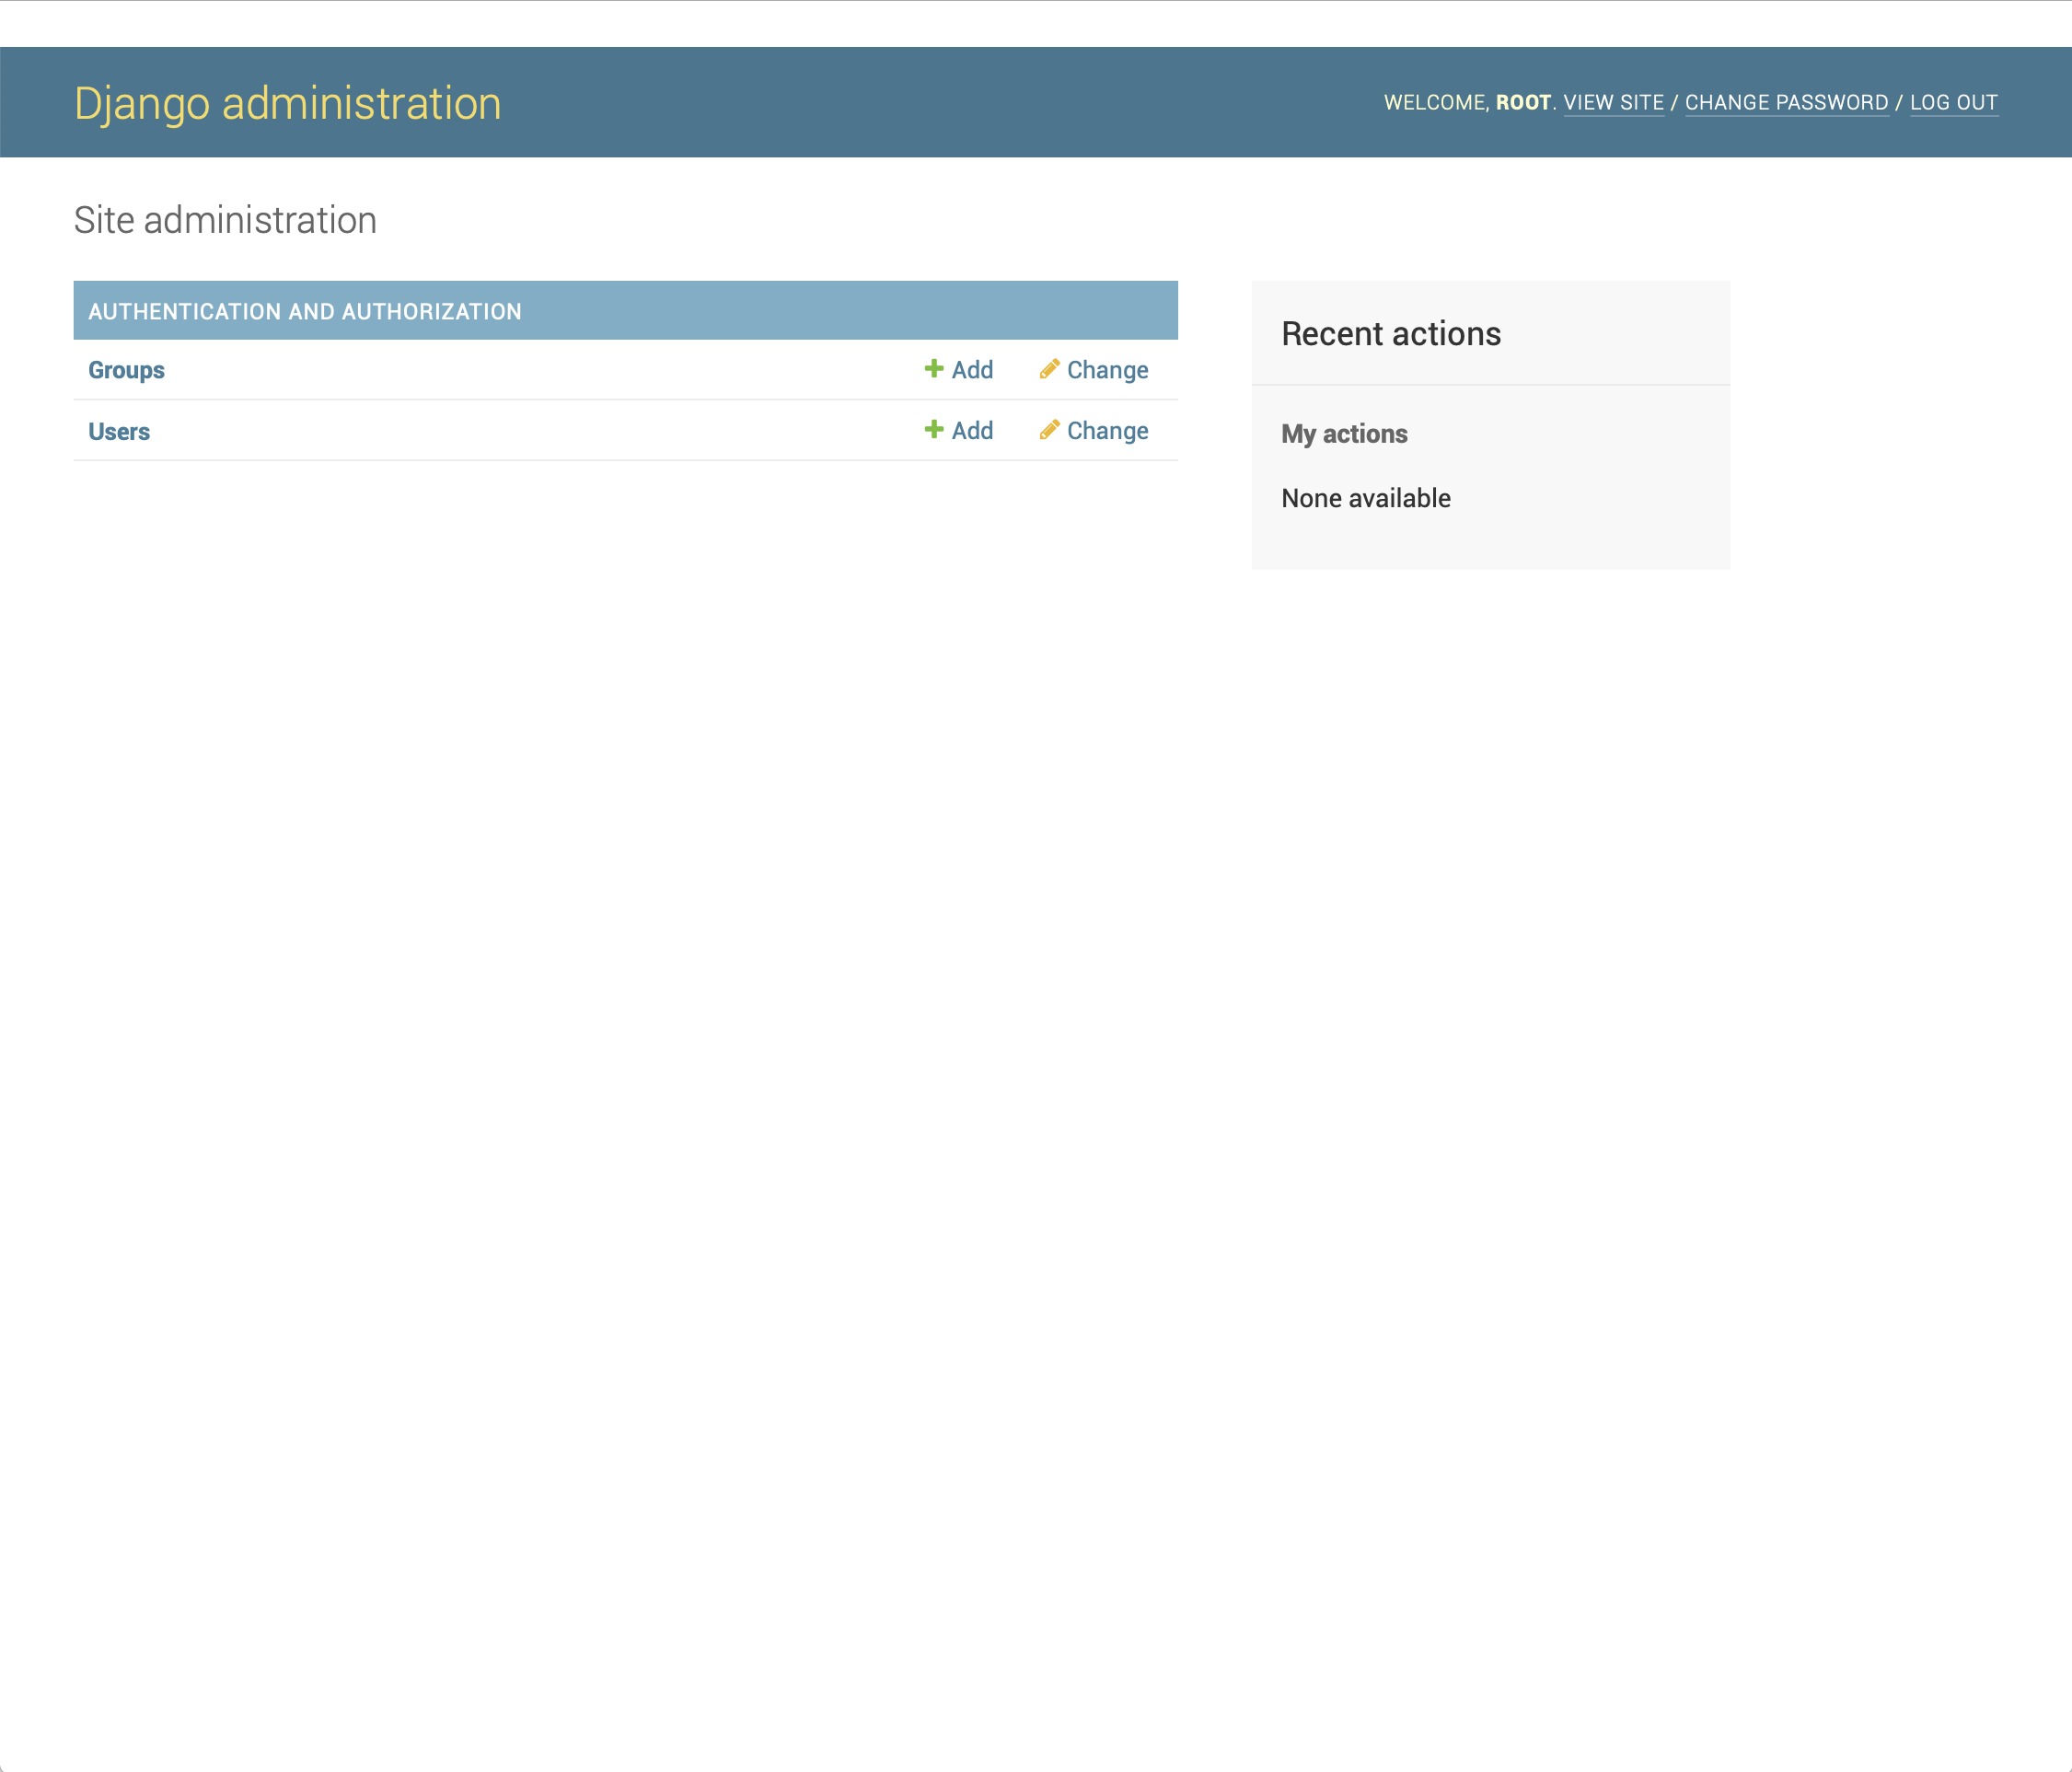Go to Change Password page
Image resolution: width=2072 pixels, height=1772 pixels.
pyautogui.click(x=1786, y=102)
